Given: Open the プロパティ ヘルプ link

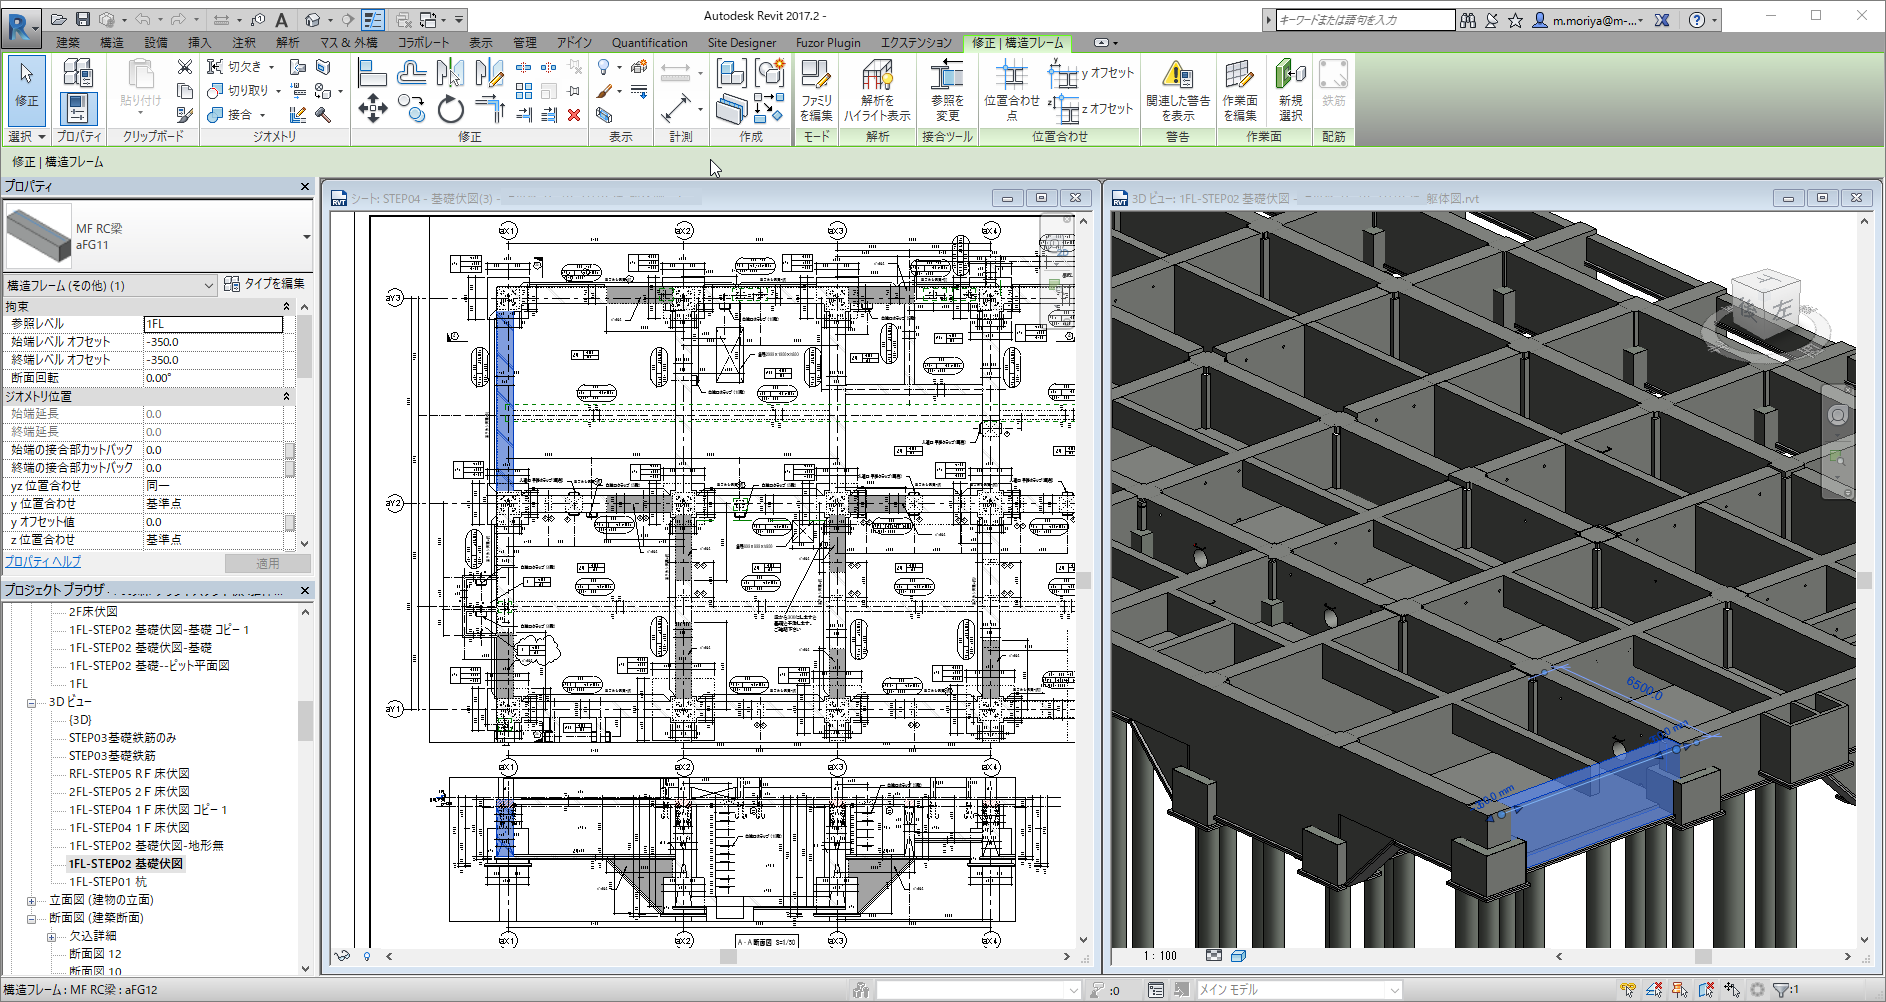Looking at the screenshot, I should (x=43, y=562).
